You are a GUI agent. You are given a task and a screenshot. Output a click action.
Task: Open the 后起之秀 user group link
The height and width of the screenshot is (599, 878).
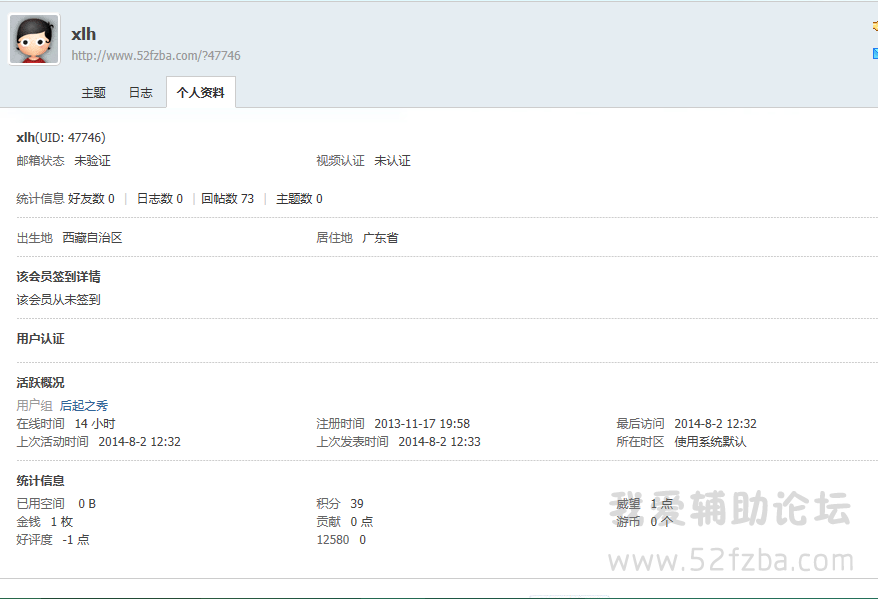click(x=84, y=406)
